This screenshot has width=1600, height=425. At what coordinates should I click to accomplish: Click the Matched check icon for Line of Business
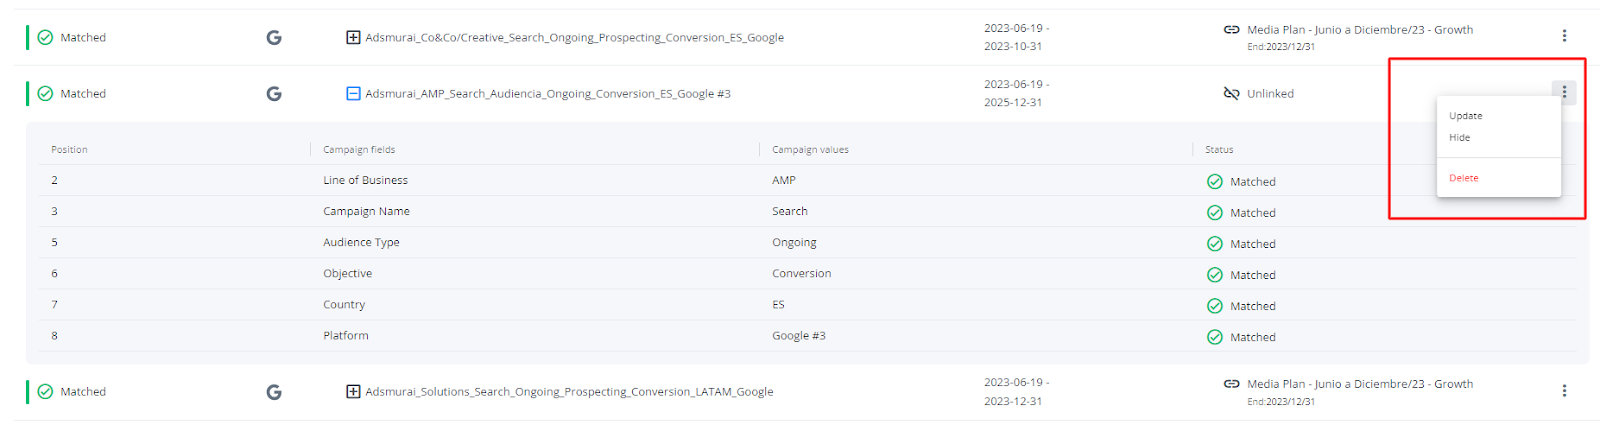[1215, 182]
